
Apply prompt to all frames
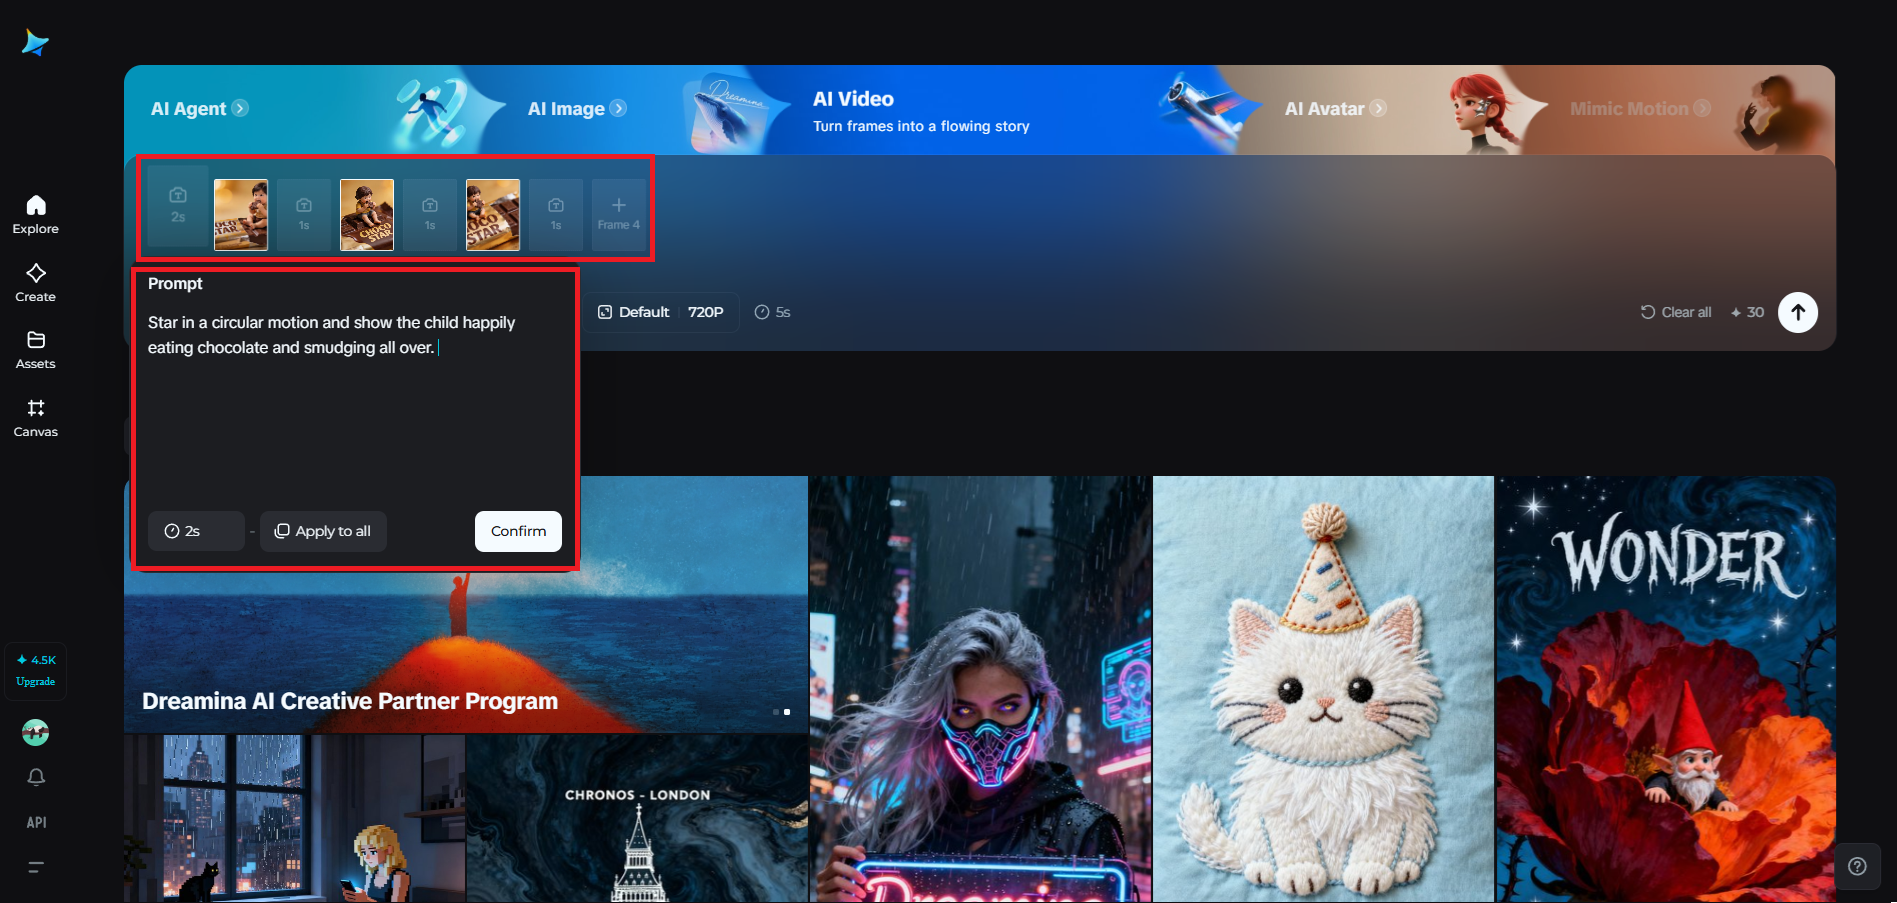323,531
